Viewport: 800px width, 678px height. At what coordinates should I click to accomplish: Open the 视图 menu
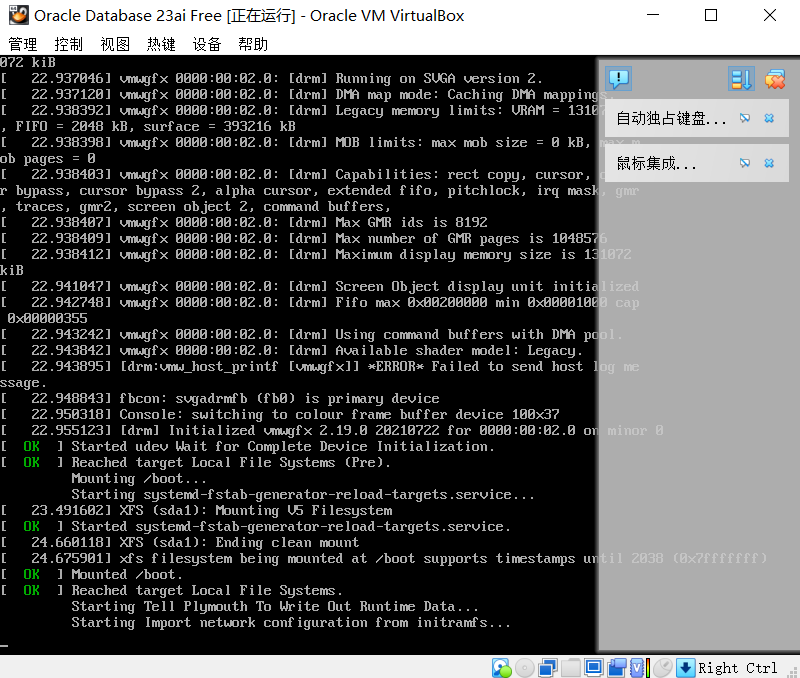(115, 44)
